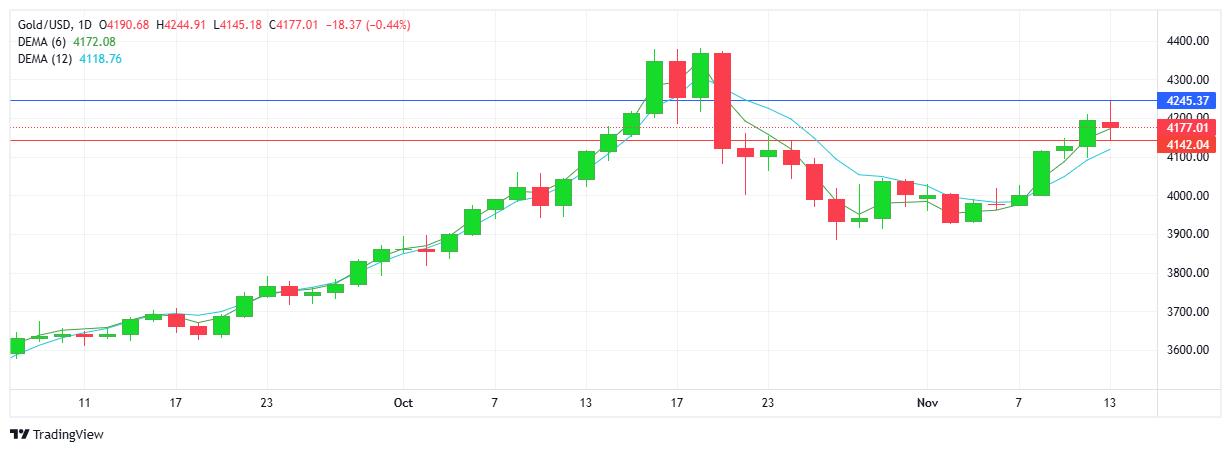The image size is (1231, 452).
Task: Click the 4000.00 price axis tick
Action: (x=1186, y=196)
